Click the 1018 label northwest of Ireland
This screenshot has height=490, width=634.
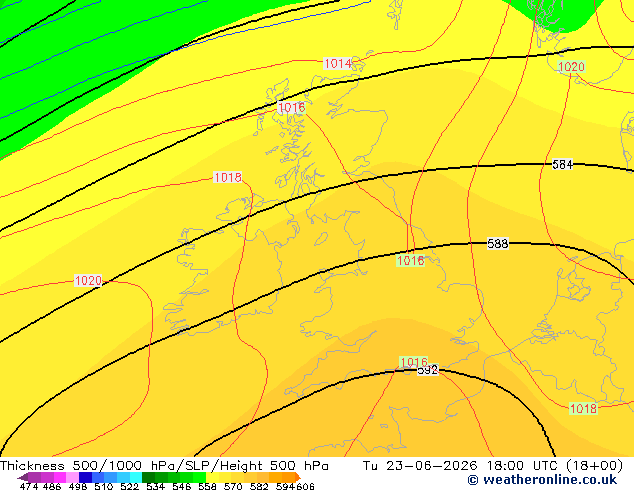click(x=228, y=177)
